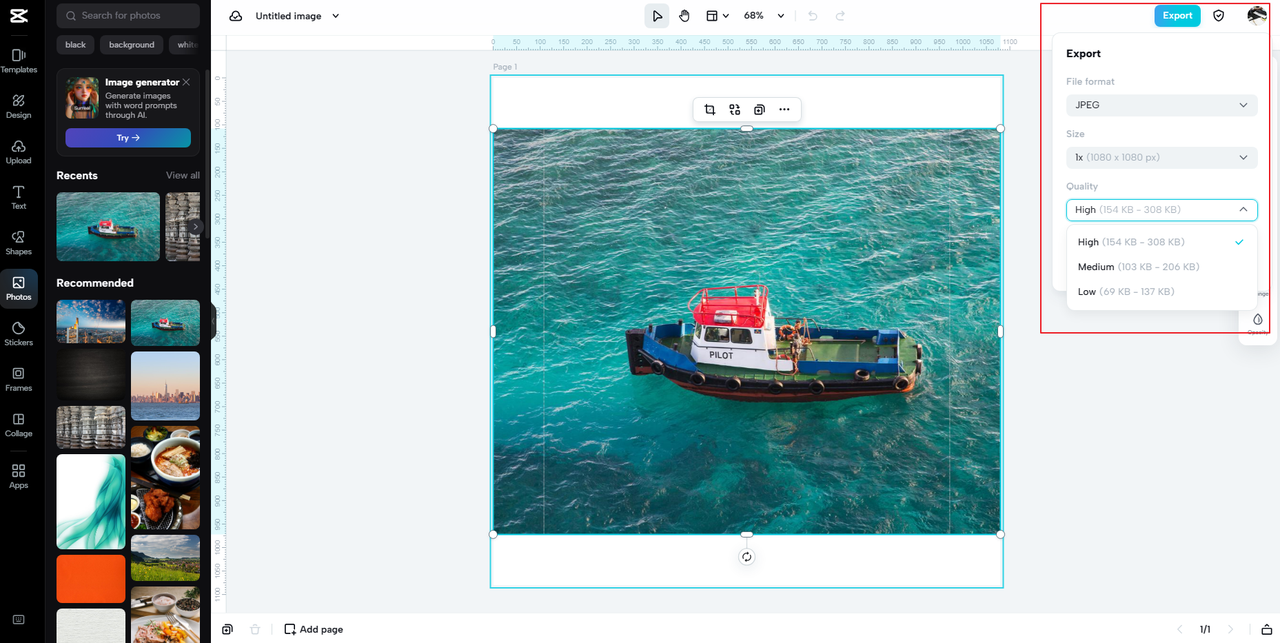Screen dimensions: 1280x643
Task: Go to the next page arrow
Action: [1231, 629]
